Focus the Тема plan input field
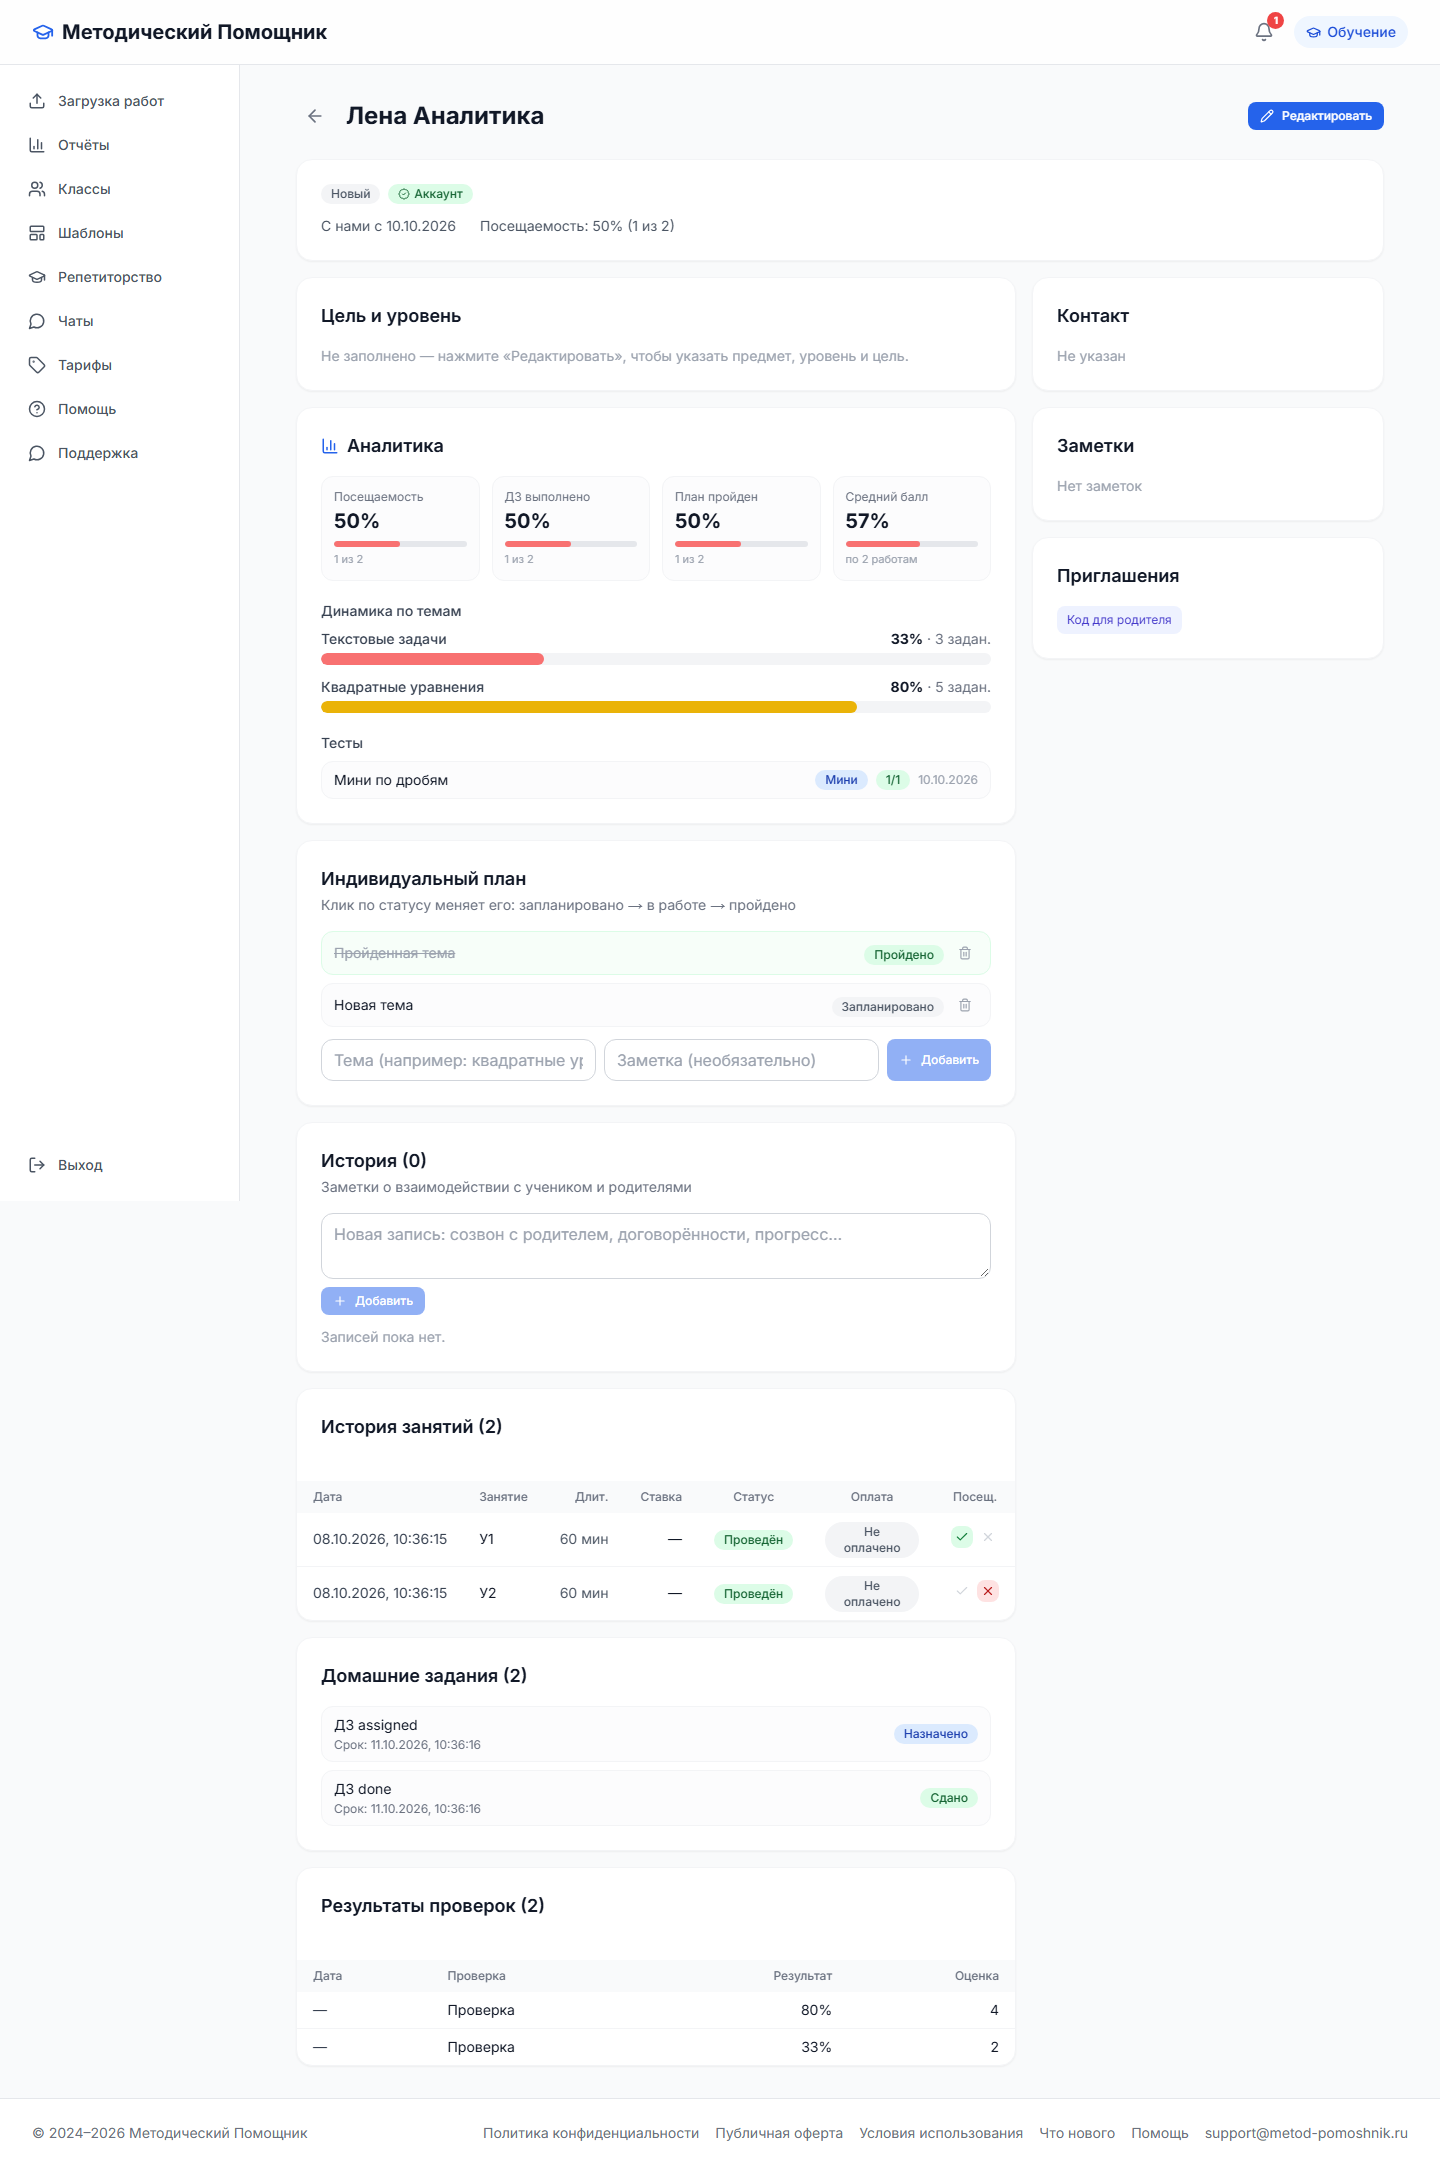 458,1060
